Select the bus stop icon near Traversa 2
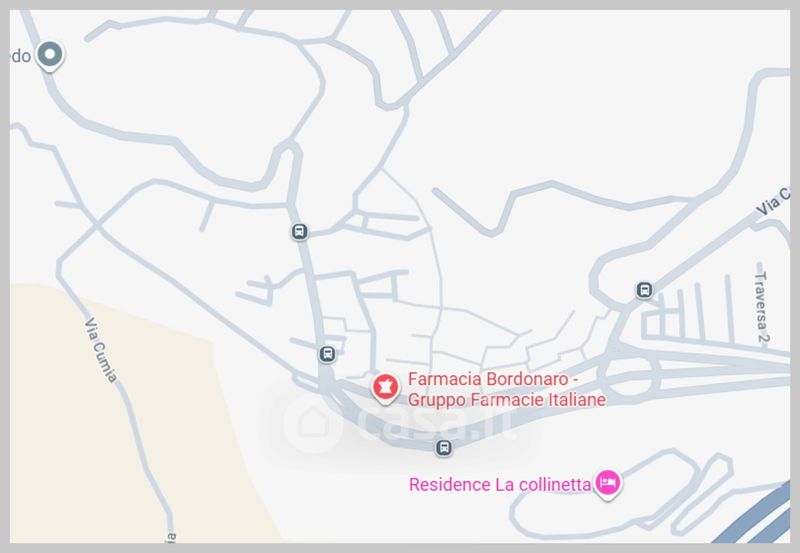Viewport: 800px width, 553px height. pyautogui.click(x=644, y=290)
